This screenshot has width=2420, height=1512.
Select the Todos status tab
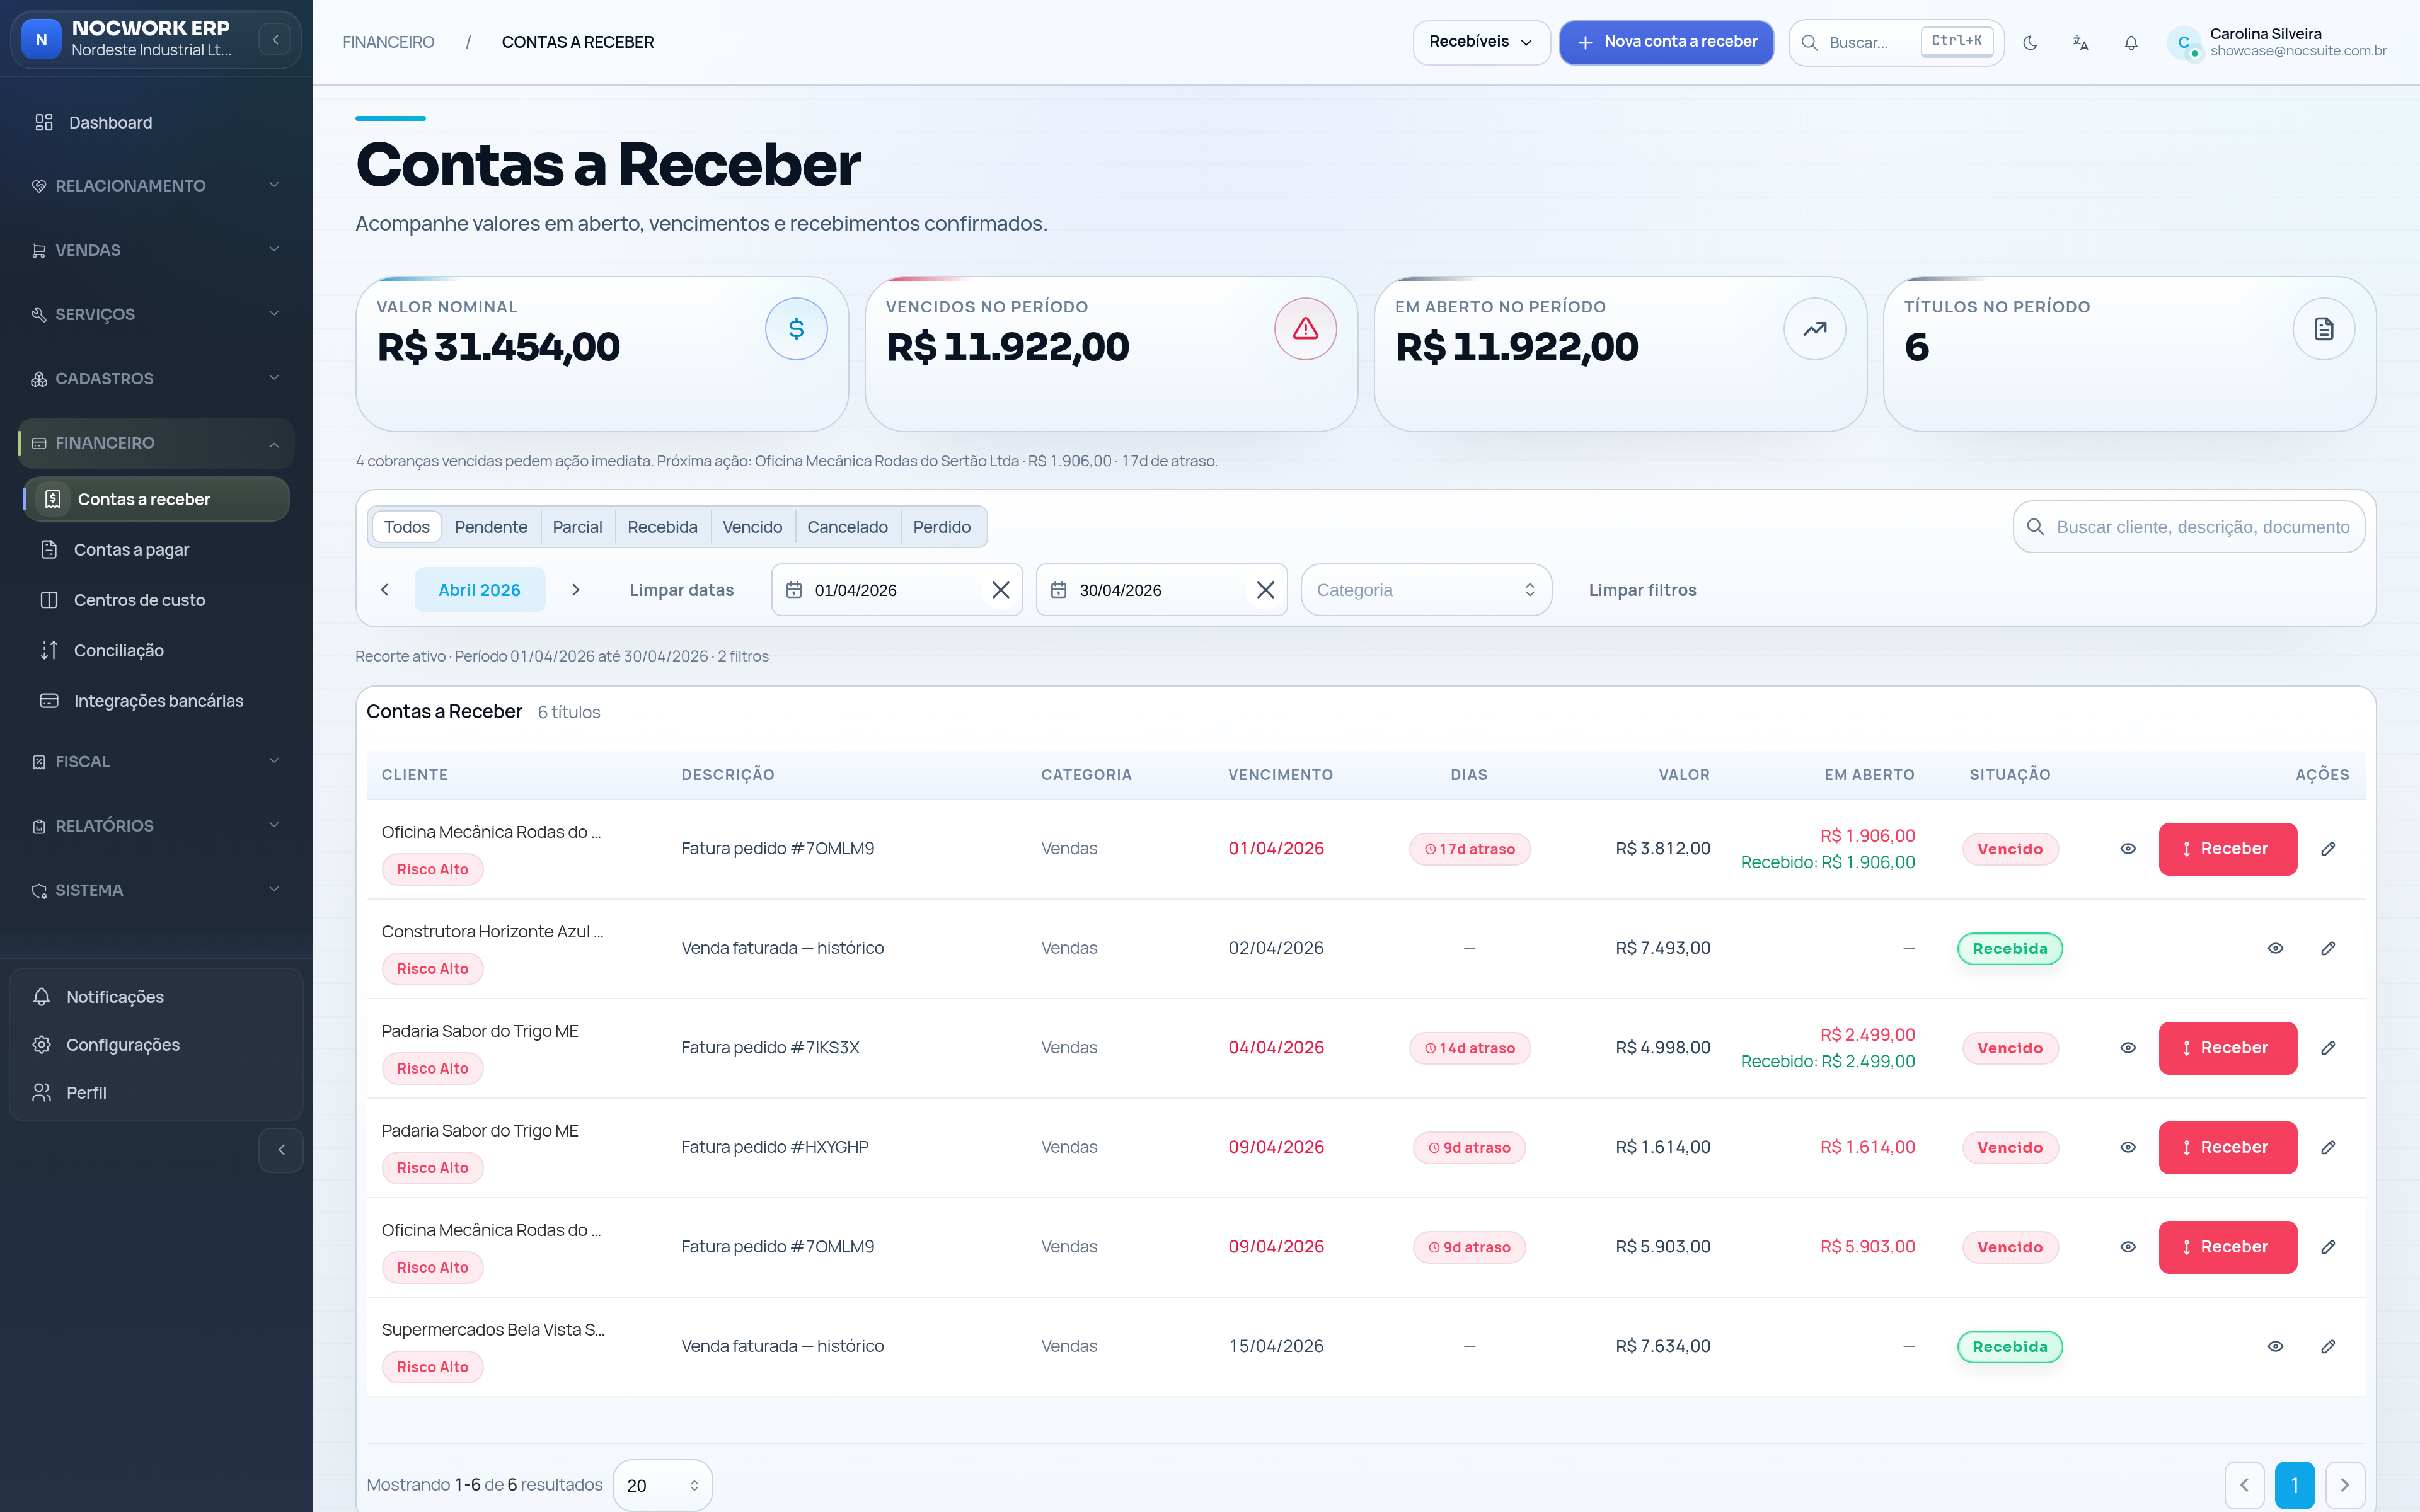click(x=406, y=527)
